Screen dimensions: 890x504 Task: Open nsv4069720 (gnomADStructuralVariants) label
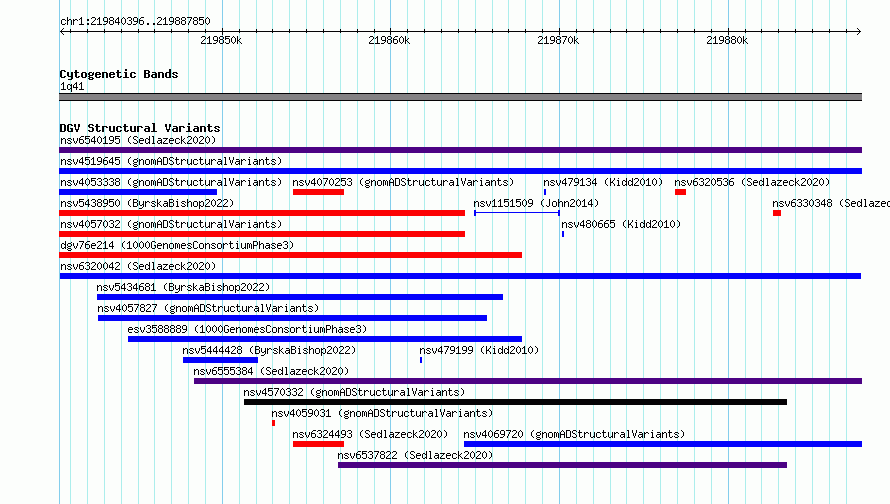click(574, 434)
